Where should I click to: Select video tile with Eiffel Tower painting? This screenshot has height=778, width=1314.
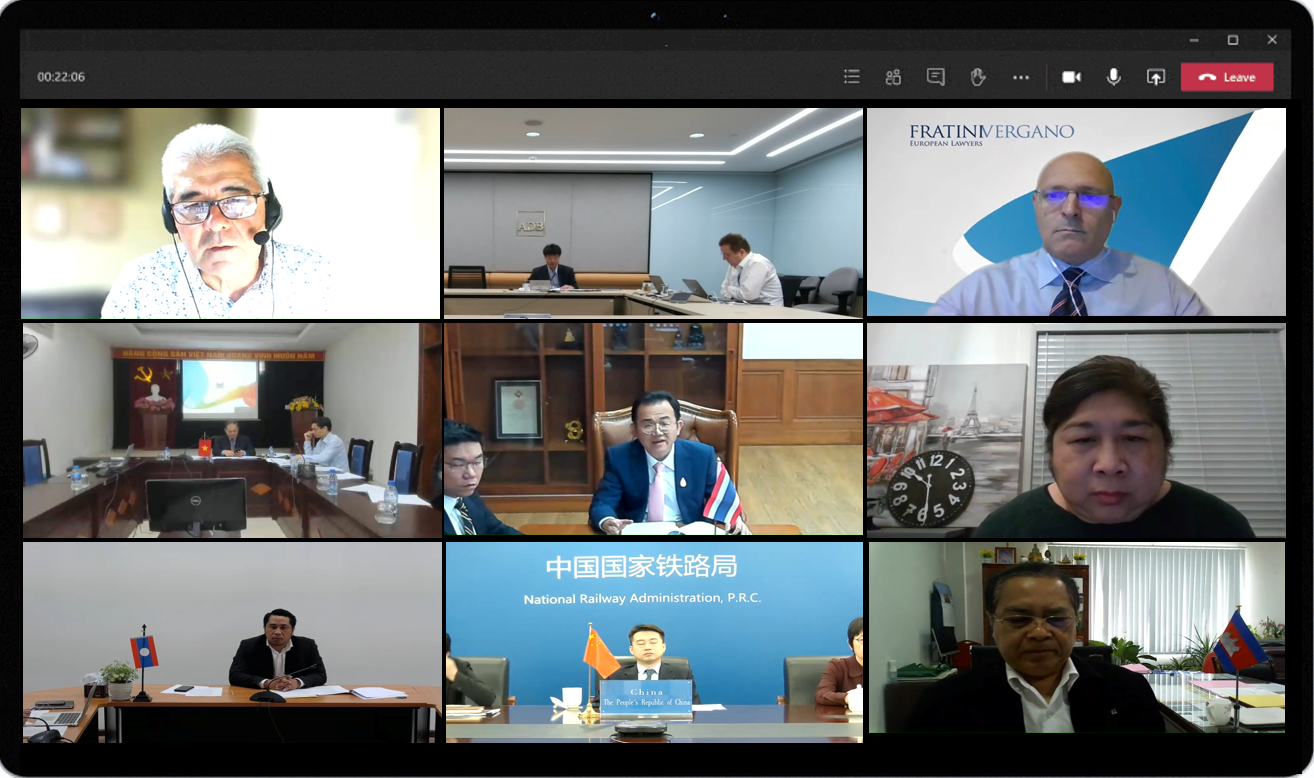(1076, 430)
